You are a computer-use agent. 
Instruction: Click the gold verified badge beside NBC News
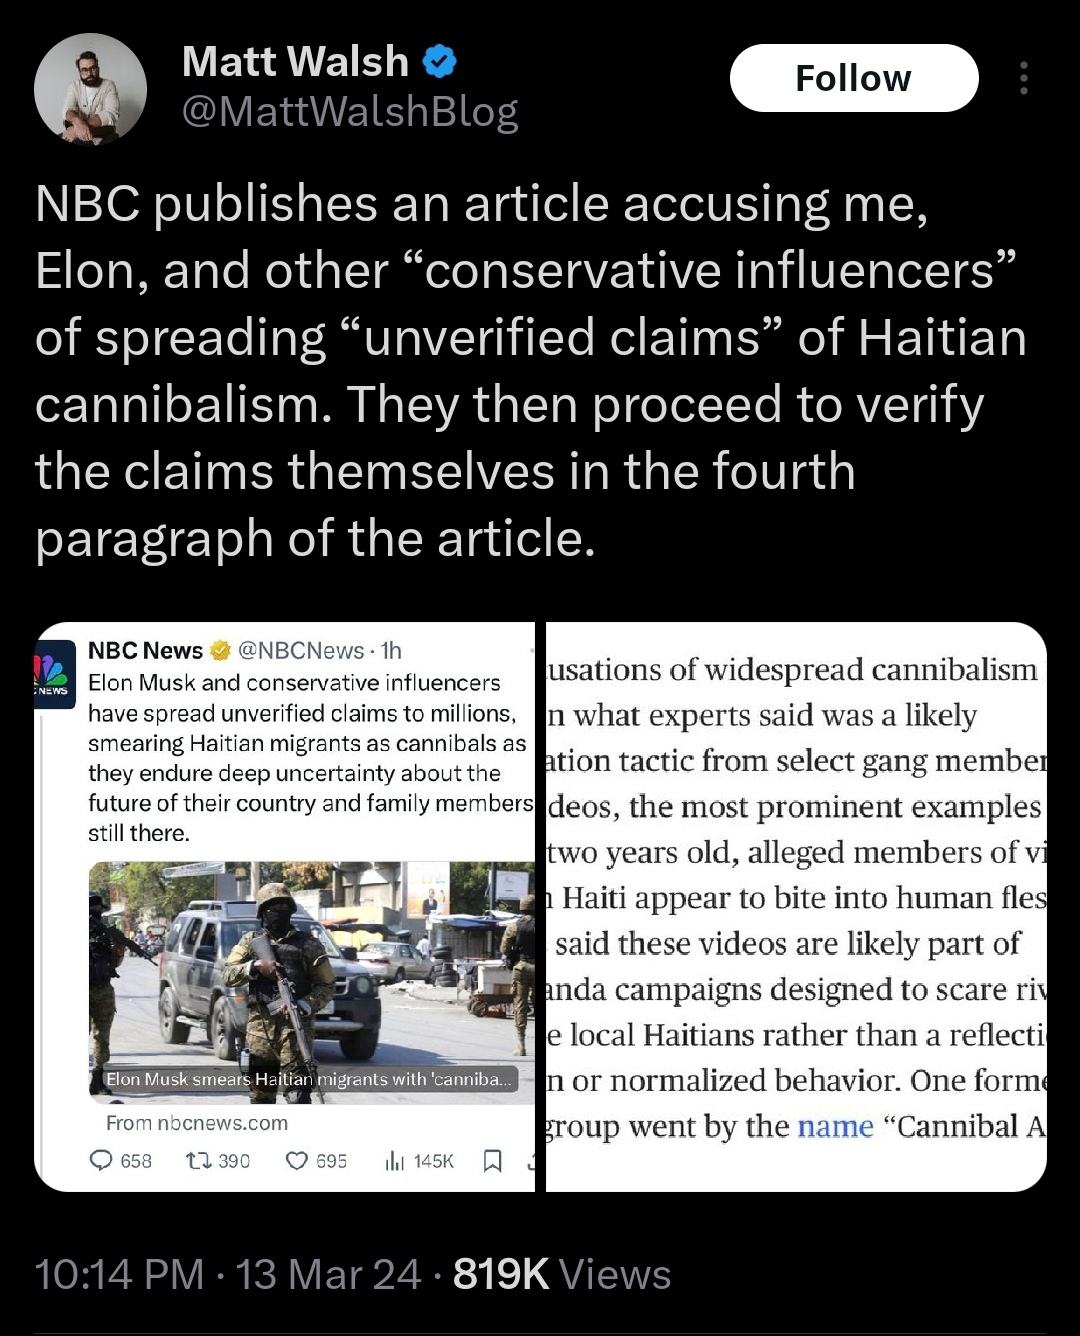coord(219,651)
